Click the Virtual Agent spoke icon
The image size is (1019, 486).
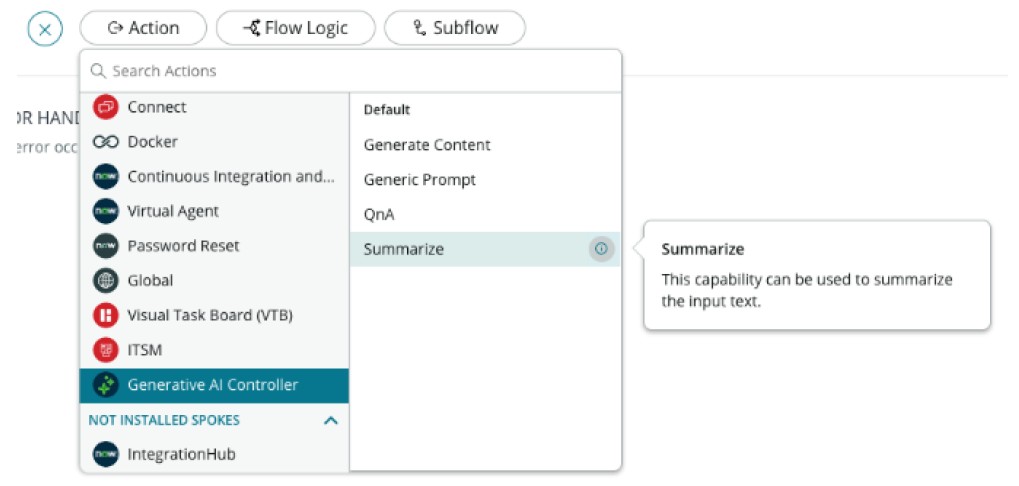tap(106, 211)
